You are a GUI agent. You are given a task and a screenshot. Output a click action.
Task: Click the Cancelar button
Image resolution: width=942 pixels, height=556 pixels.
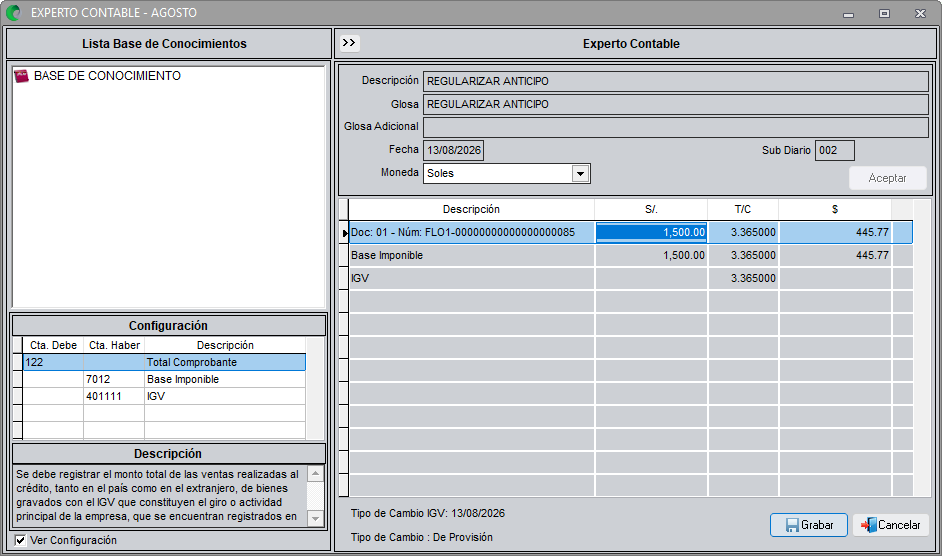coord(890,525)
